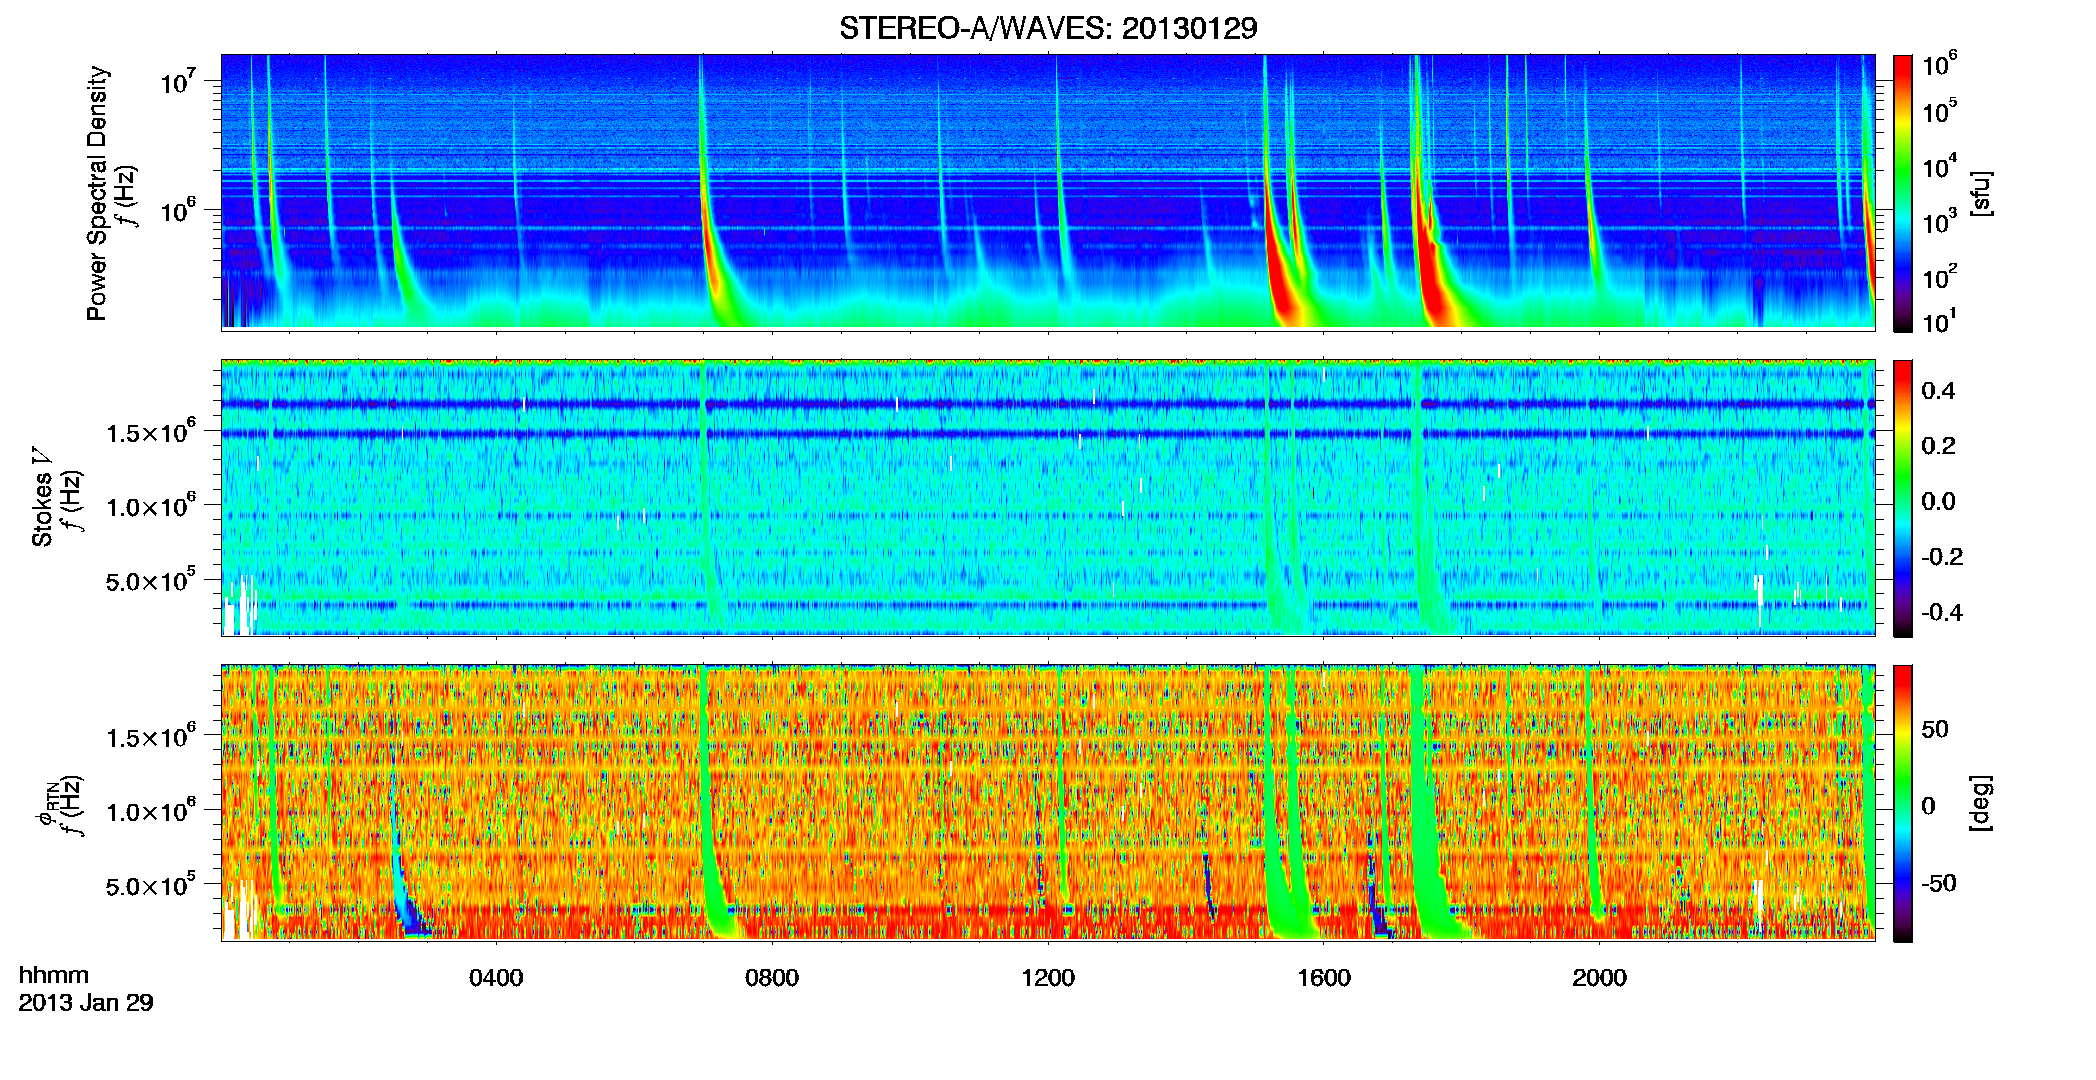Viewport: 2096px width, 1080px height.
Task: Click the -50 label on degree colorbar
Action: (x=1938, y=883)
